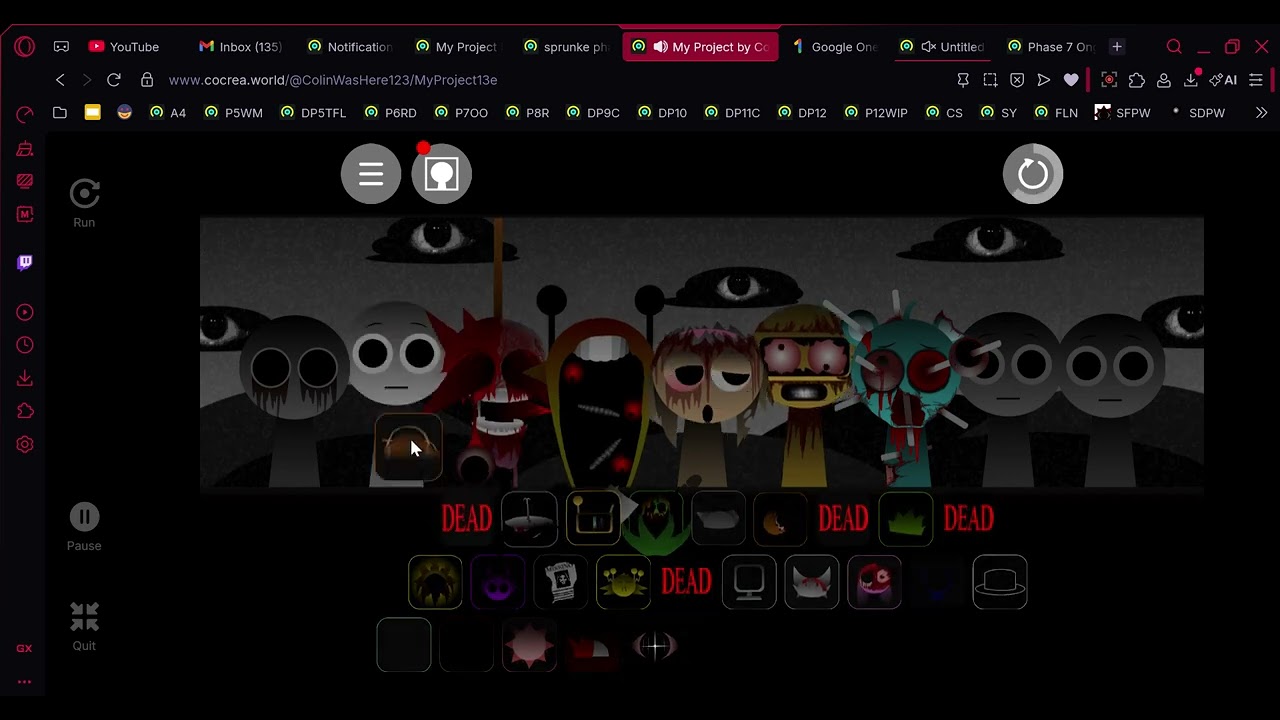Open the Aria AI button in toolbar
Screen dimensions: 1280x720
(x=1223, y=80)
